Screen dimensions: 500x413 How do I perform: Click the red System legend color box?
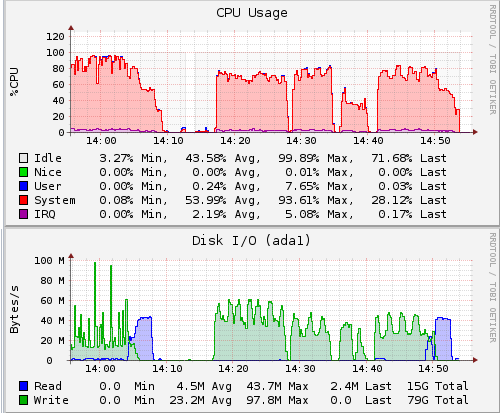23,200
